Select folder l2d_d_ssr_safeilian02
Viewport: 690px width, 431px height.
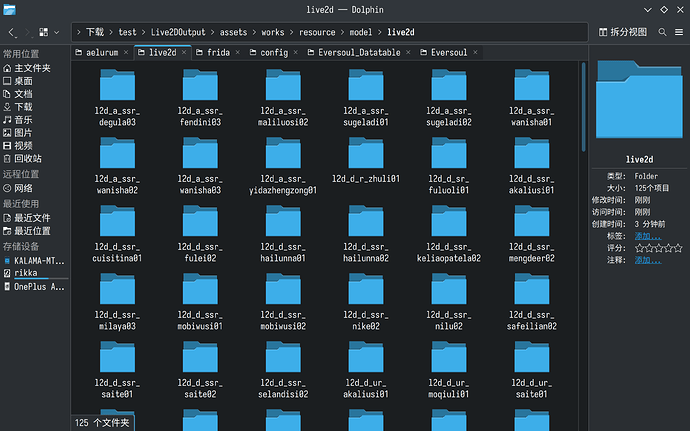532,302
